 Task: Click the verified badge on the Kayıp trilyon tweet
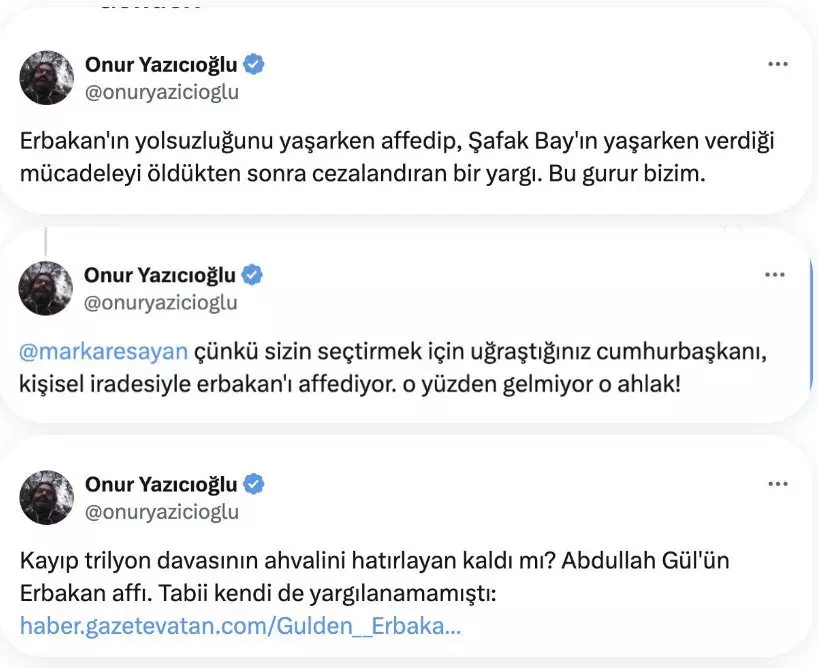tap(255, 485)
